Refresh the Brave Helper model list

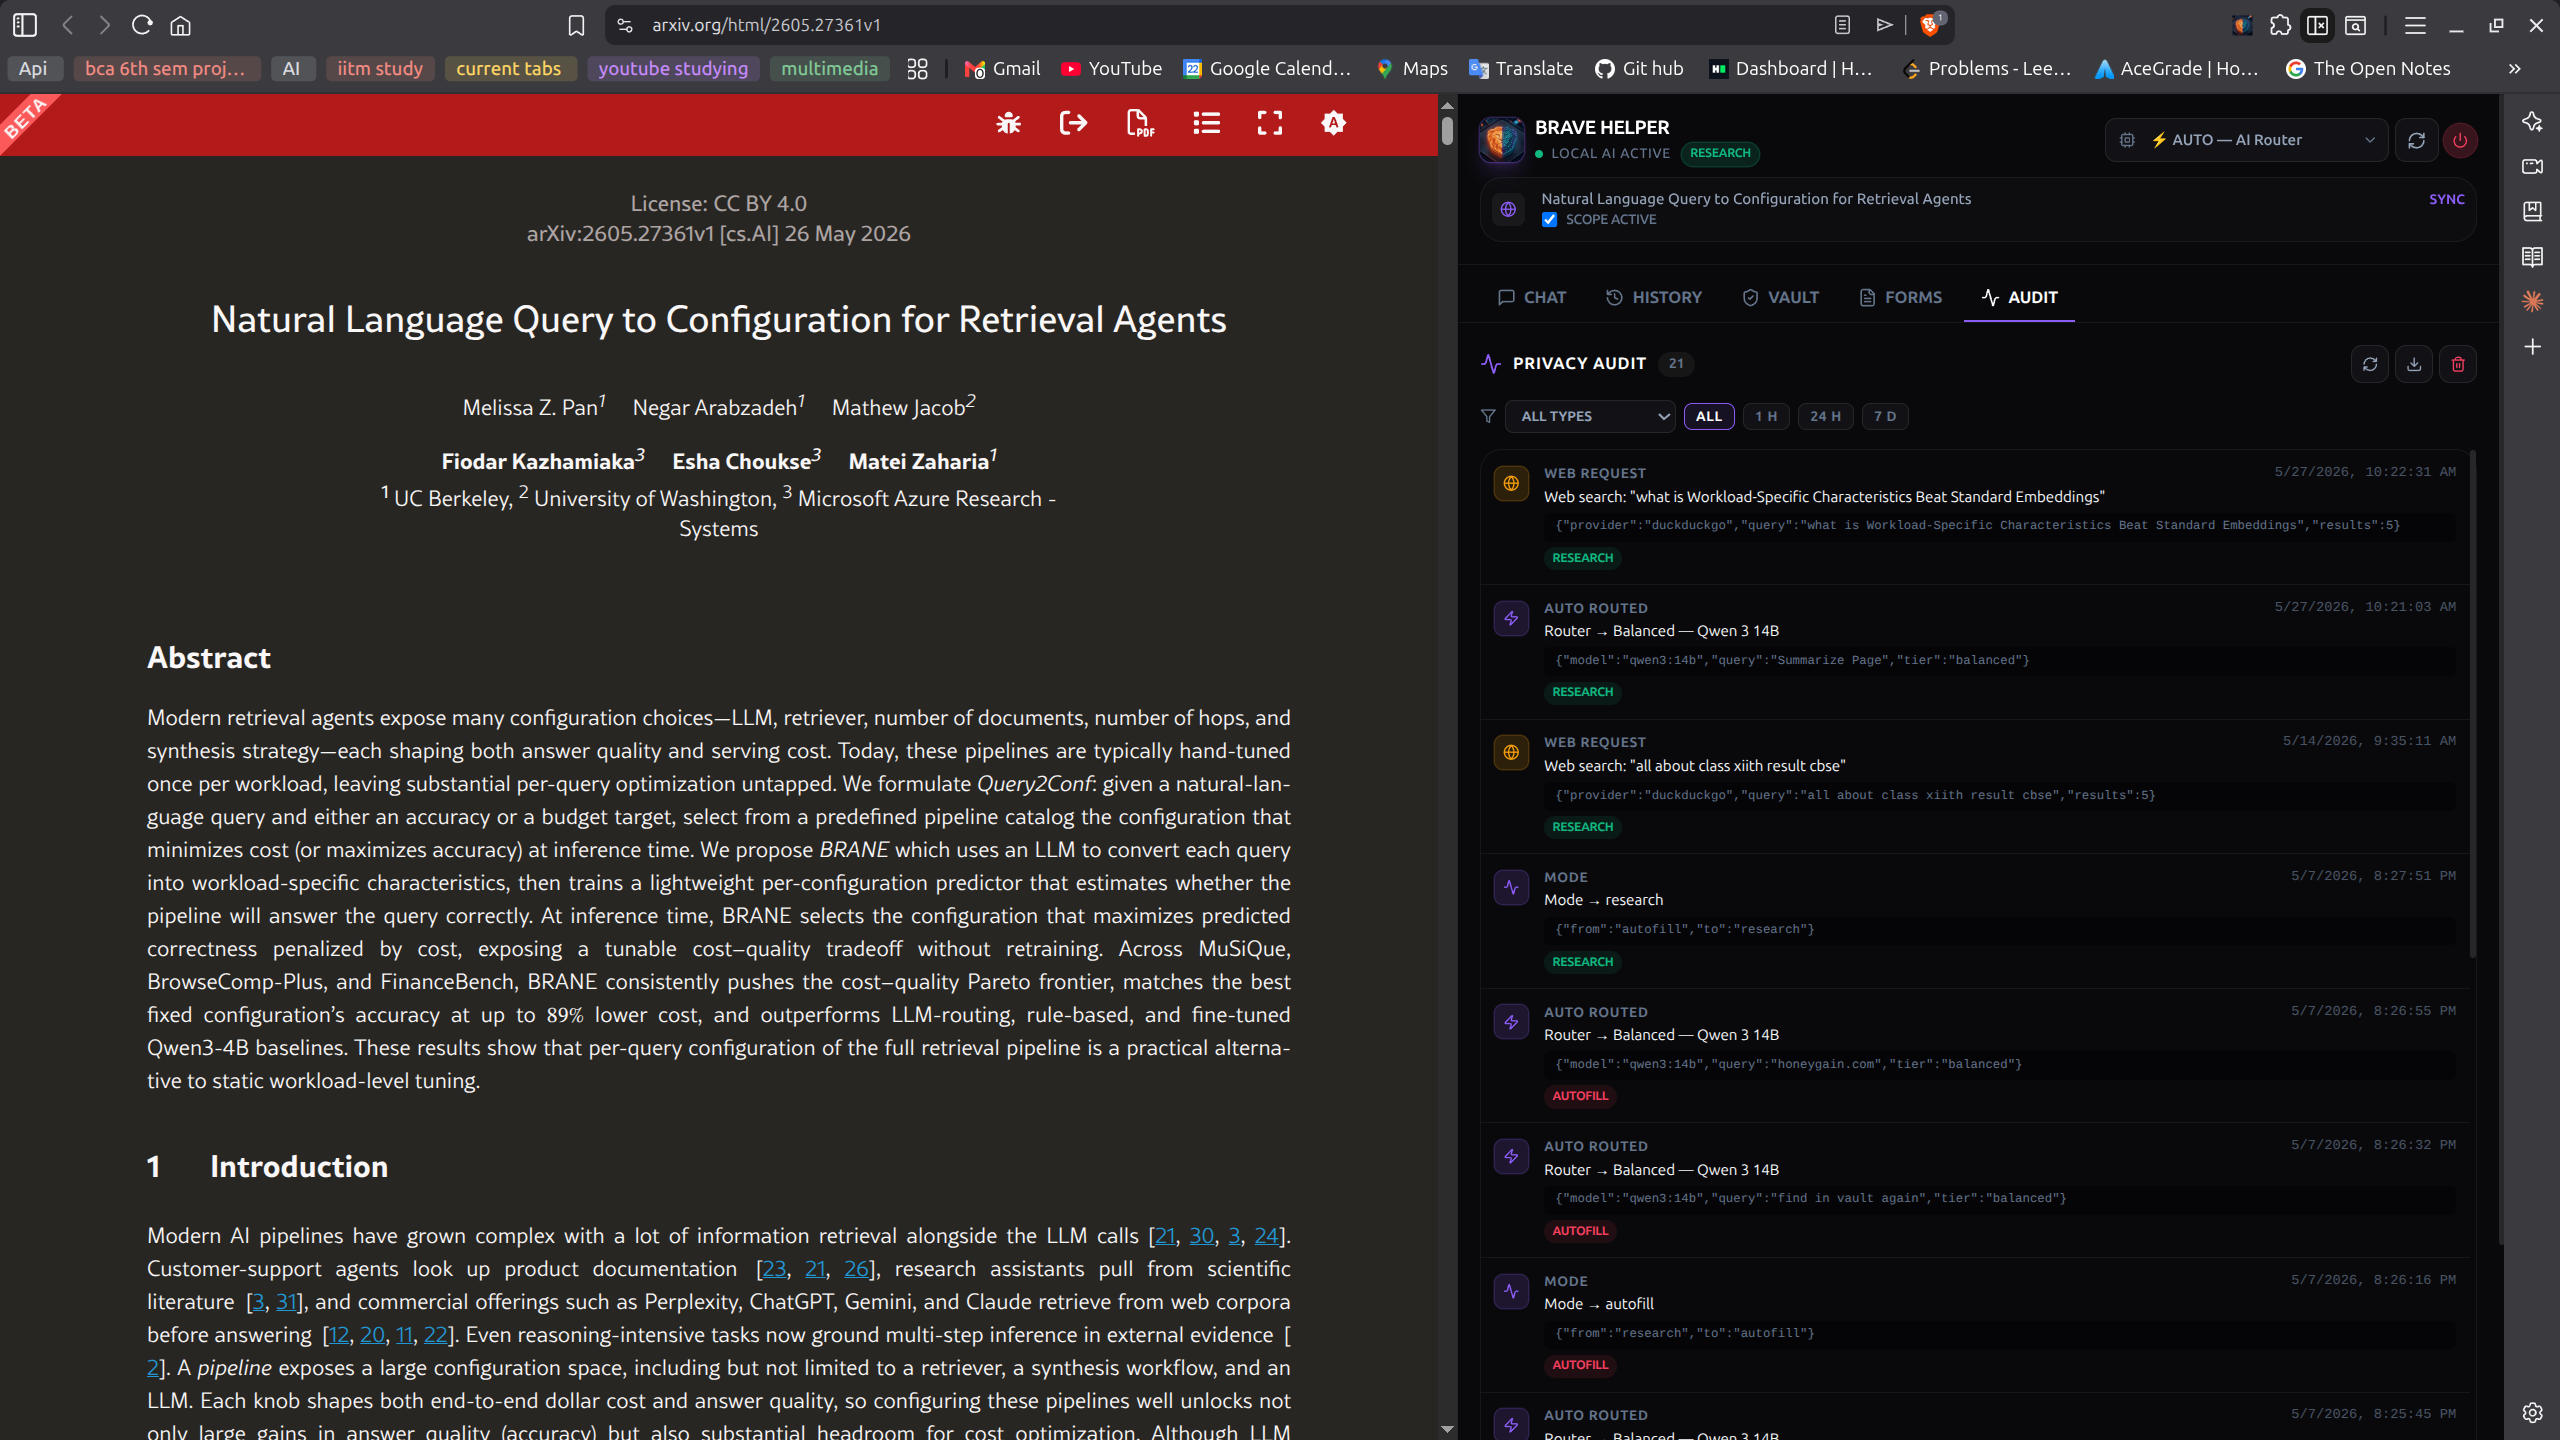tap(2416, 140)
